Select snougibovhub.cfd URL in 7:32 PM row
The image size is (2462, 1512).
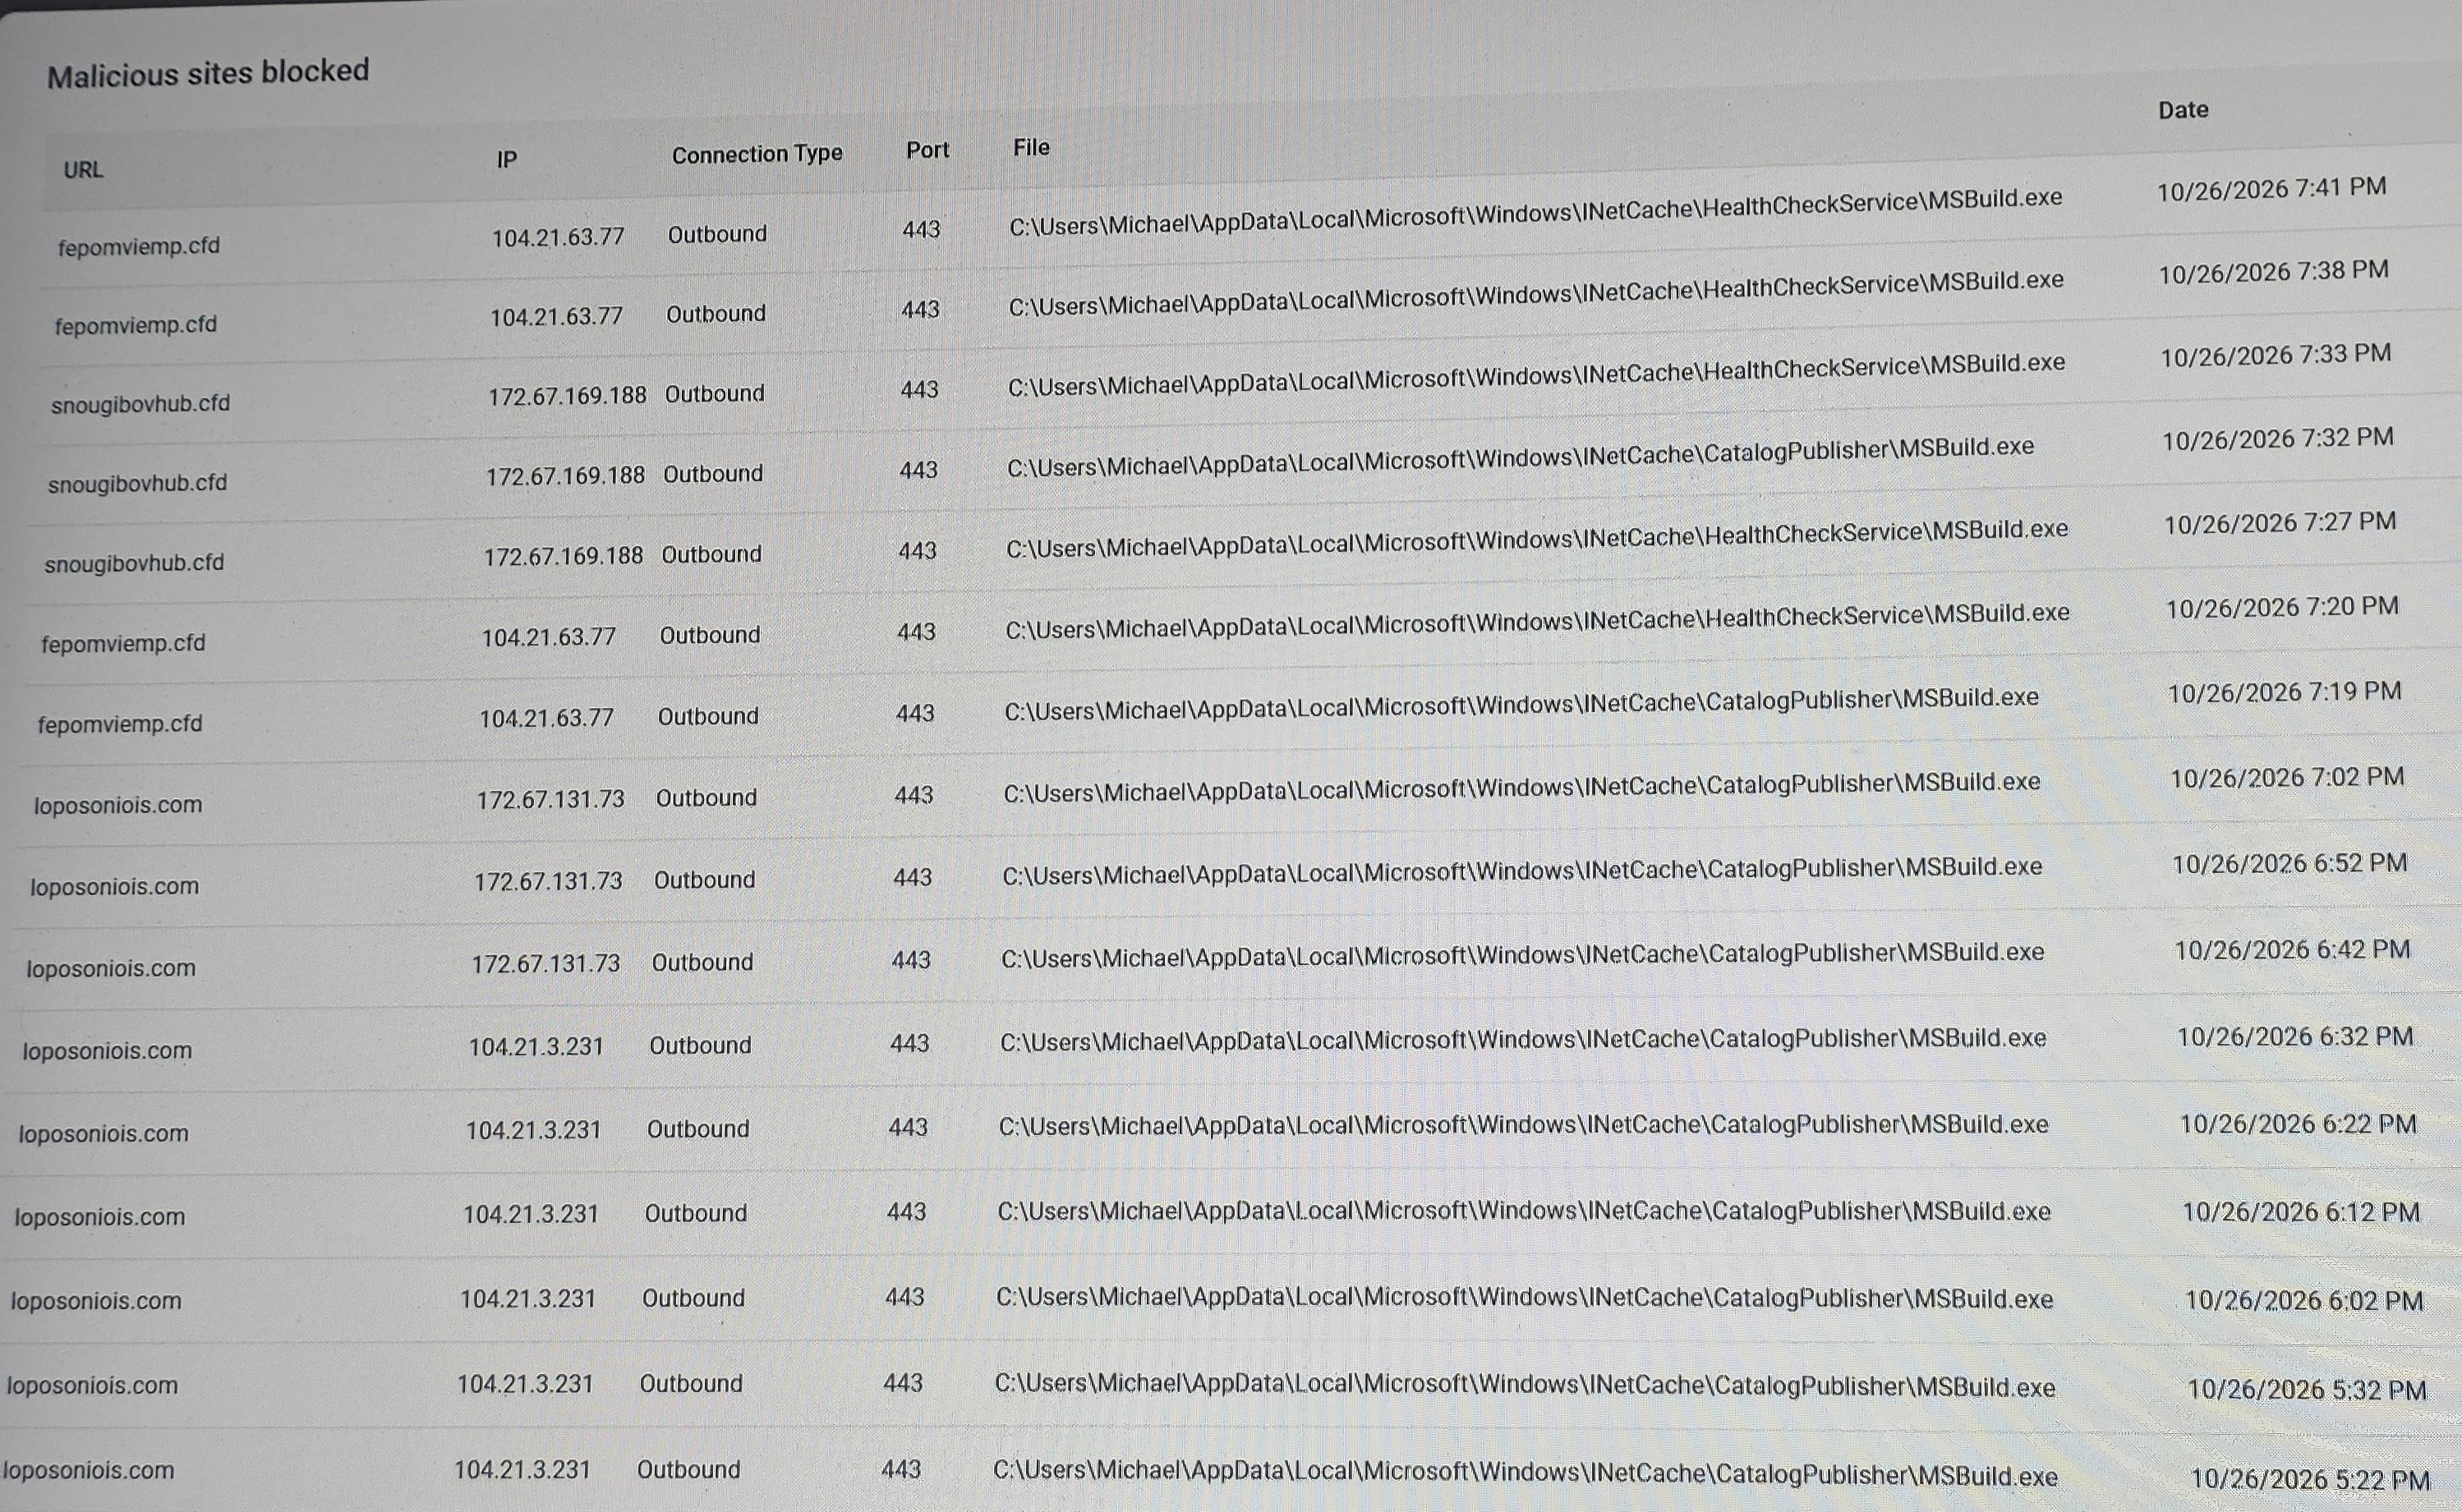[x=138, y=484]
